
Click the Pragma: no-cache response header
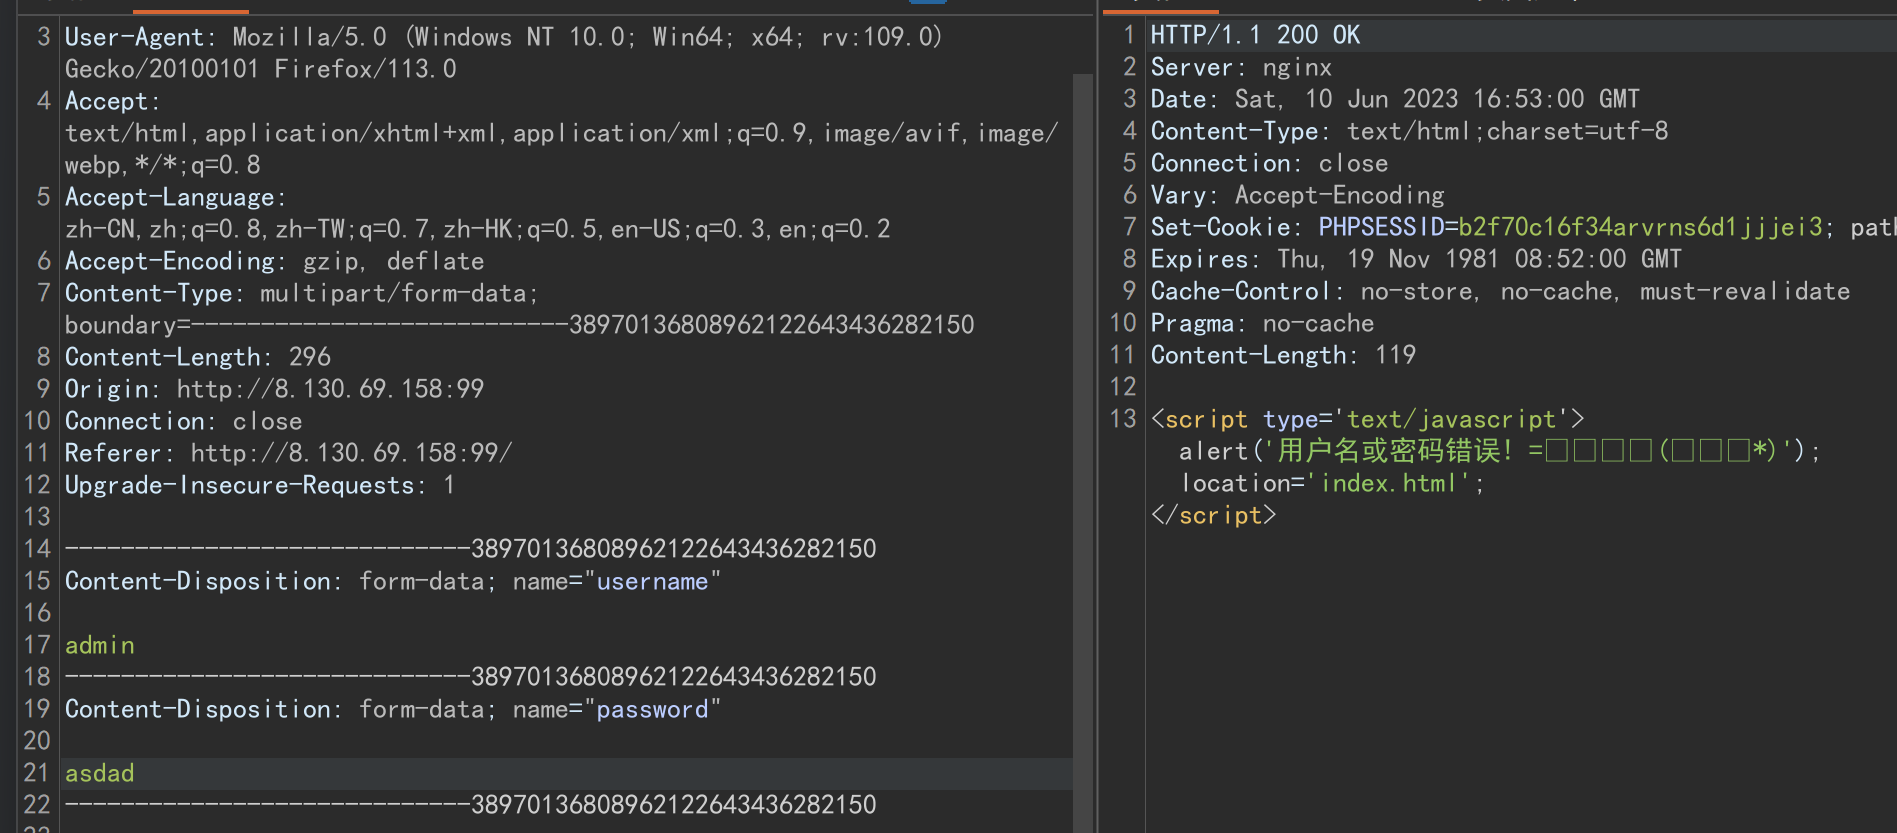[1262, 323]
